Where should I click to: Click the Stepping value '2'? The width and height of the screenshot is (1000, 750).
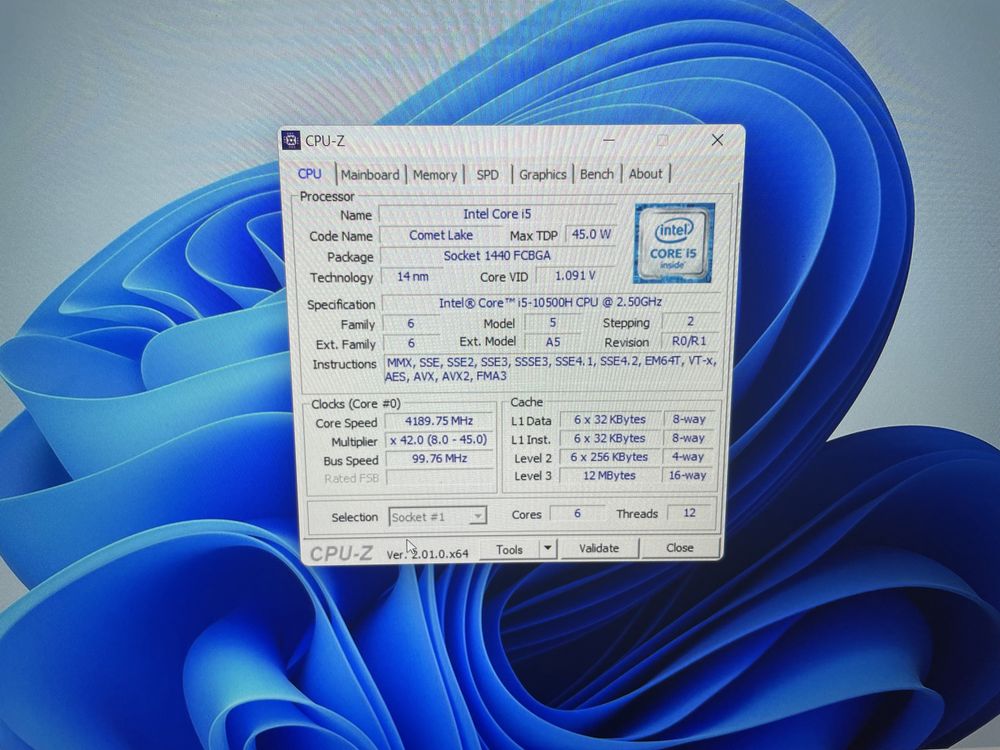[690, 321]
